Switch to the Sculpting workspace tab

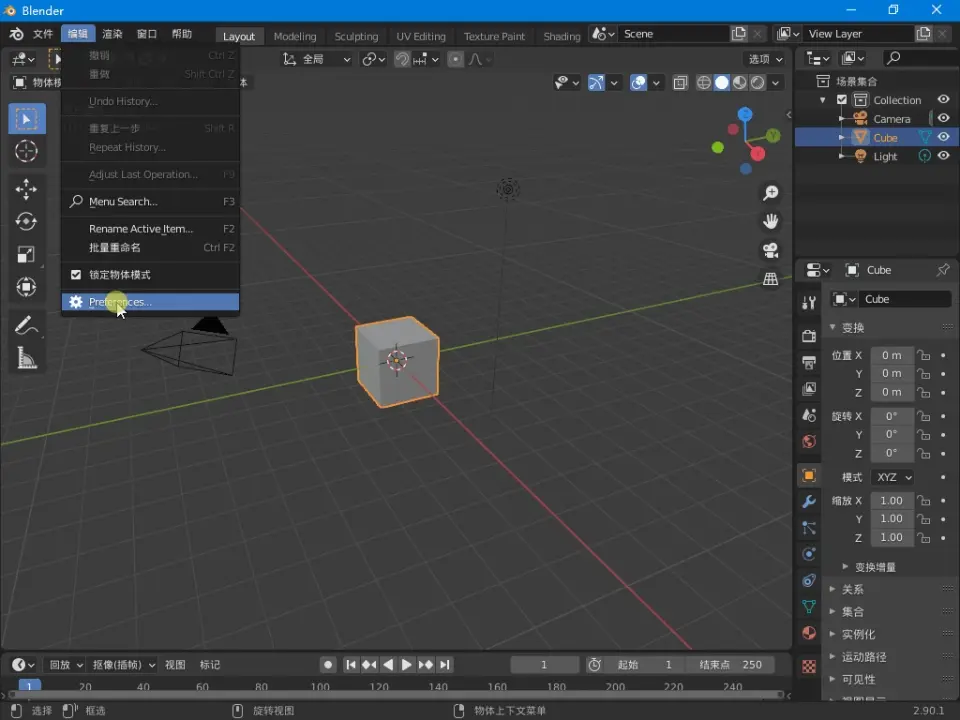[356, 36]
